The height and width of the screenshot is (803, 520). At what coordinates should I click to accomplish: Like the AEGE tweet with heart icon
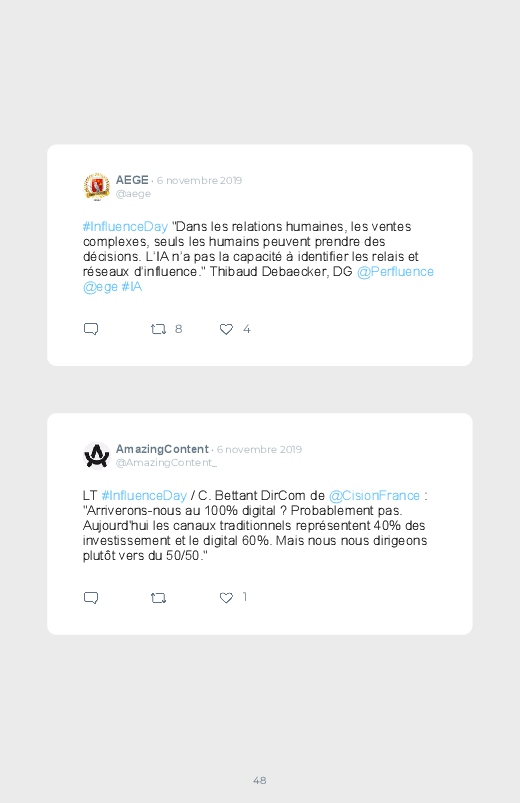pyautogui.click(x=226, y=329)
